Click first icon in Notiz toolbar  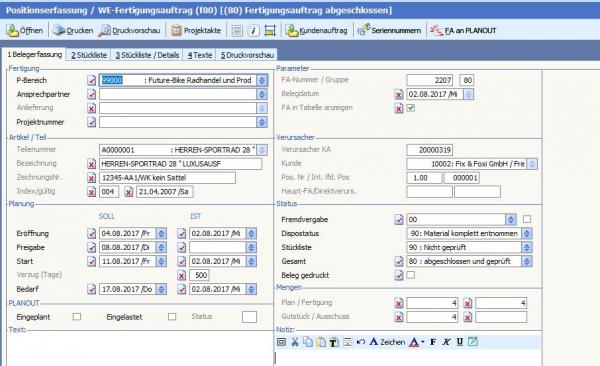[x=281, y=342]
